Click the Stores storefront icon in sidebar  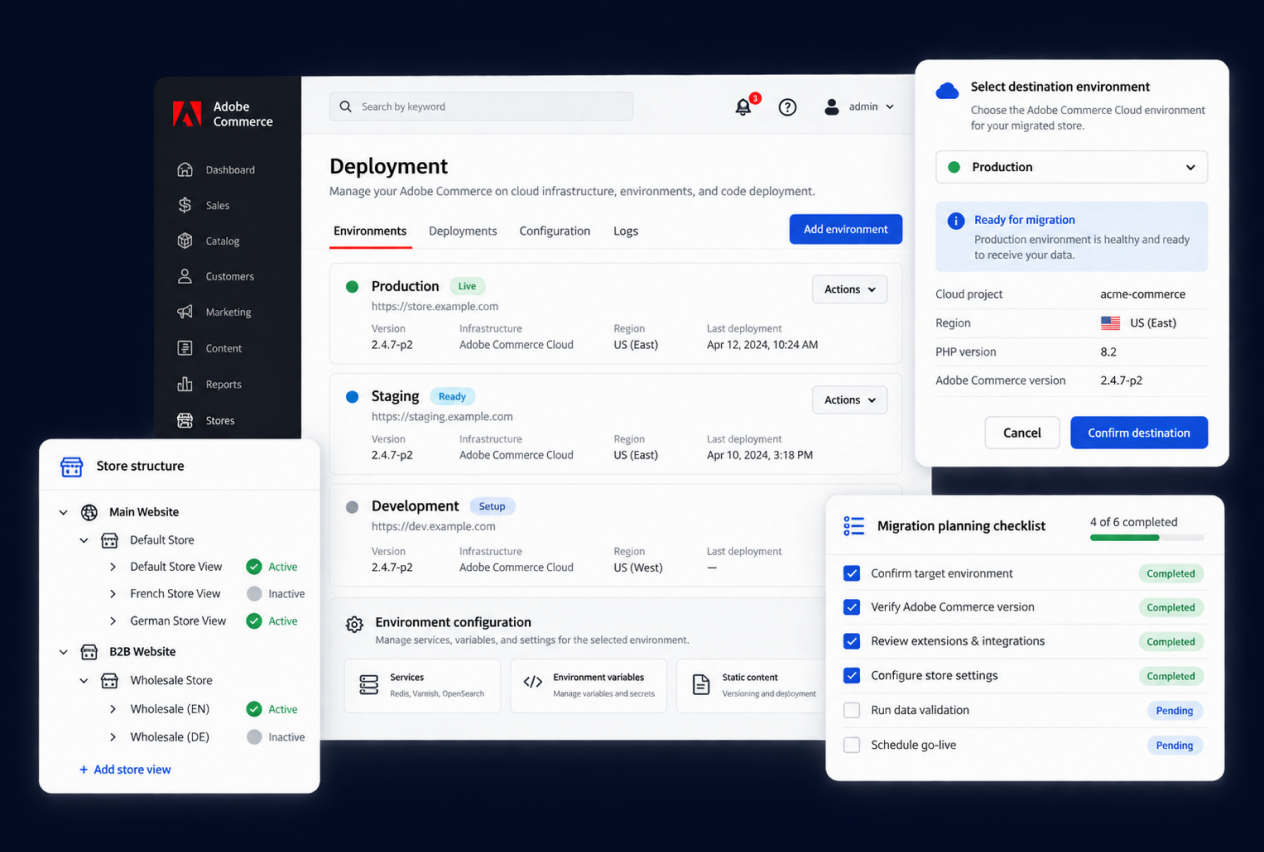[185, 421]
